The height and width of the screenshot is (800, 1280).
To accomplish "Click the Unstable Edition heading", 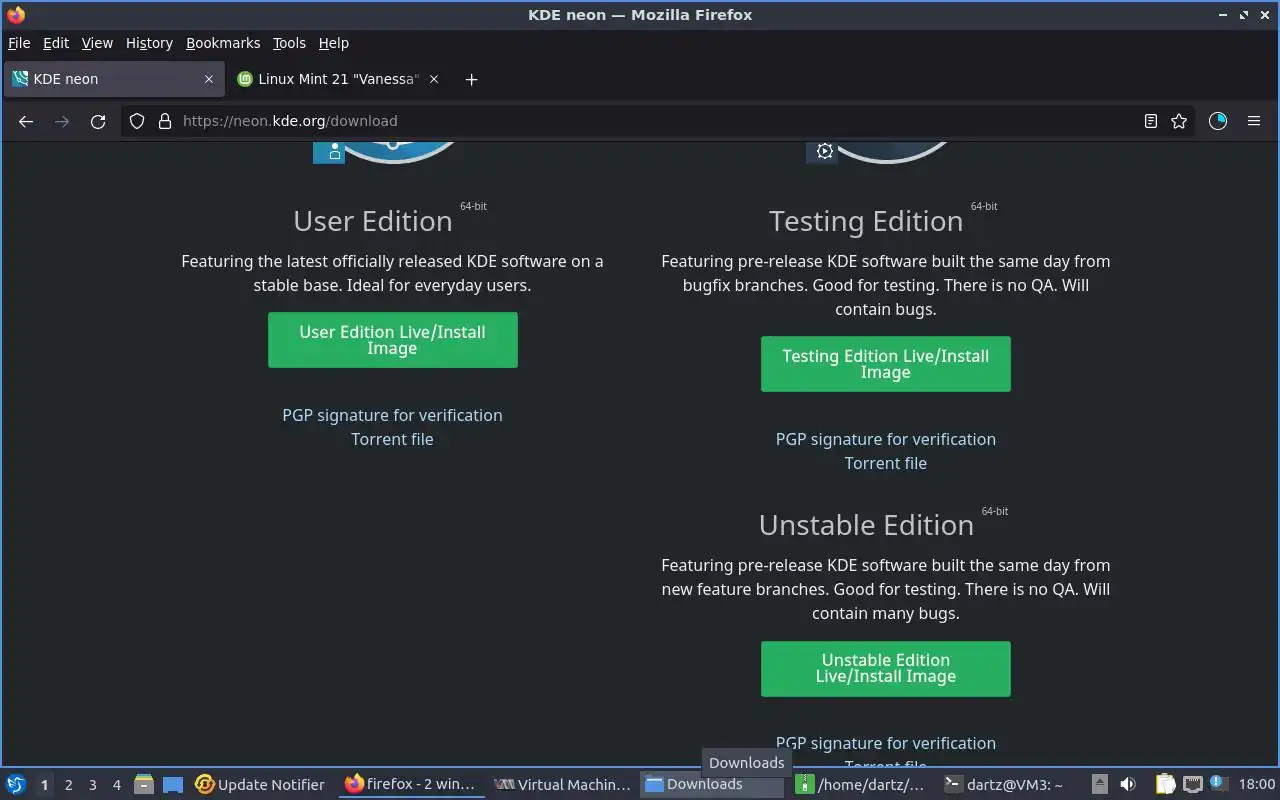I will point(866,525).
